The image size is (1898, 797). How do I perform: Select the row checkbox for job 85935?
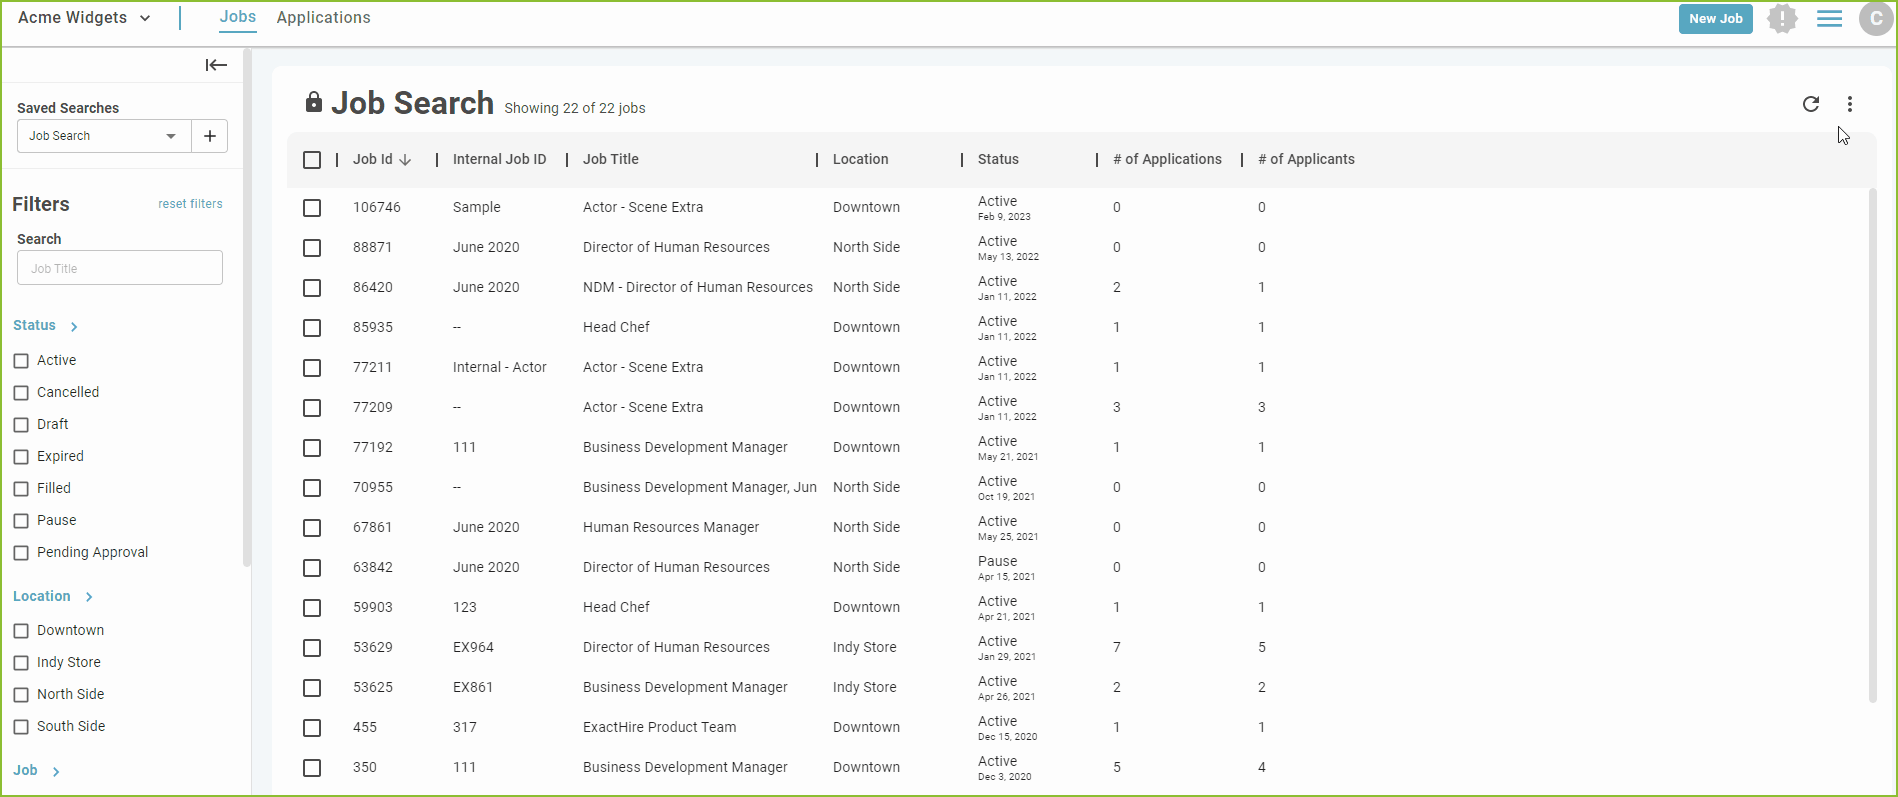(312, 328)
